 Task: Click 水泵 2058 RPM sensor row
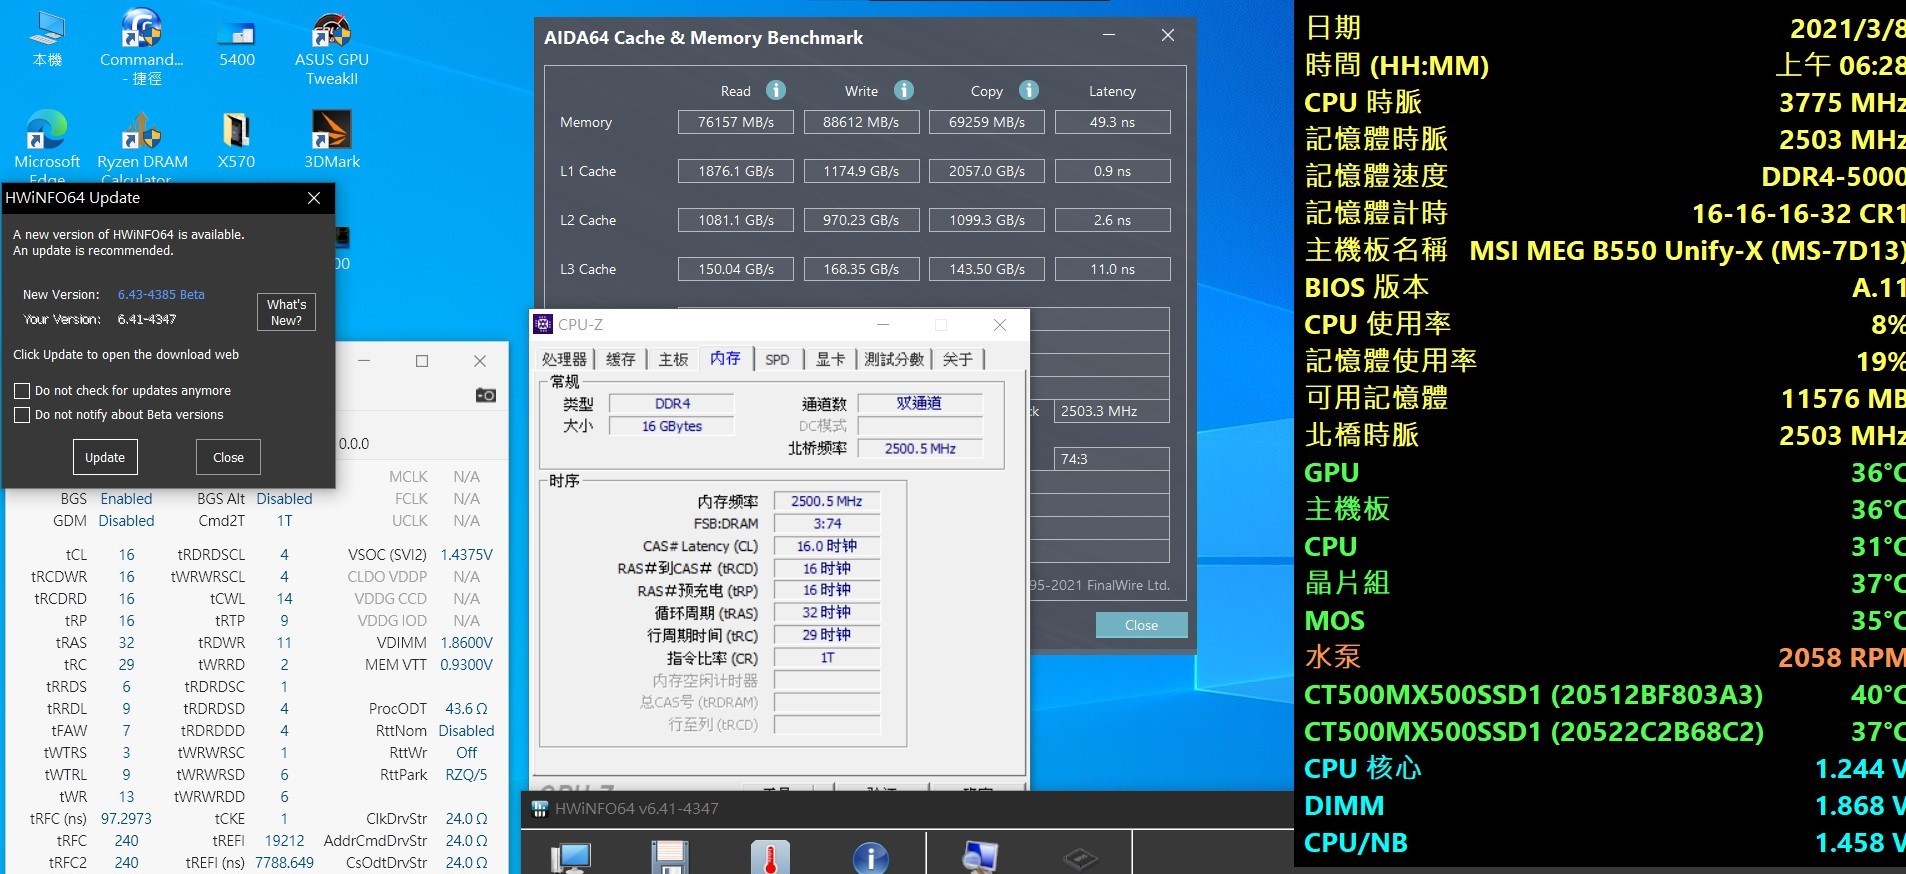pyautogui.click(x=1604, y=657)
